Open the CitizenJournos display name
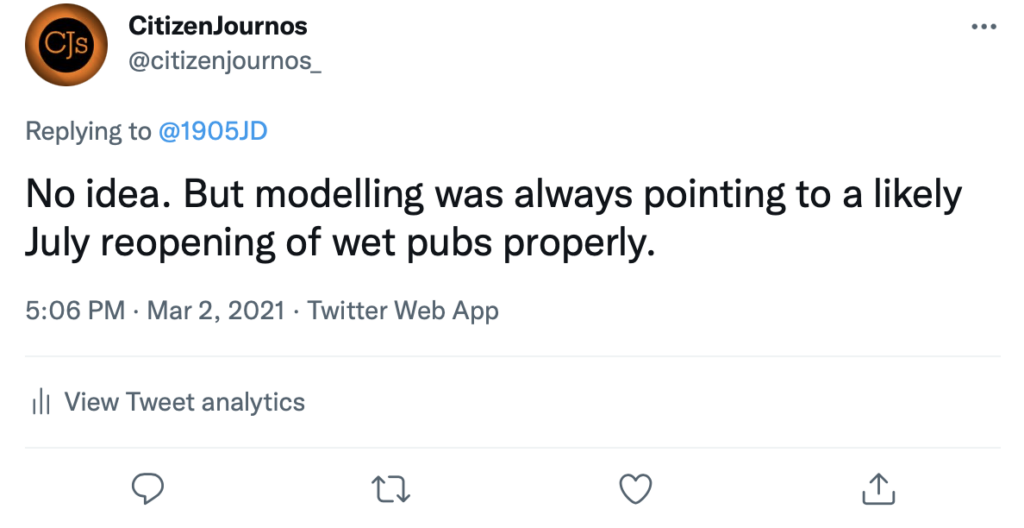 click(218, 25)
